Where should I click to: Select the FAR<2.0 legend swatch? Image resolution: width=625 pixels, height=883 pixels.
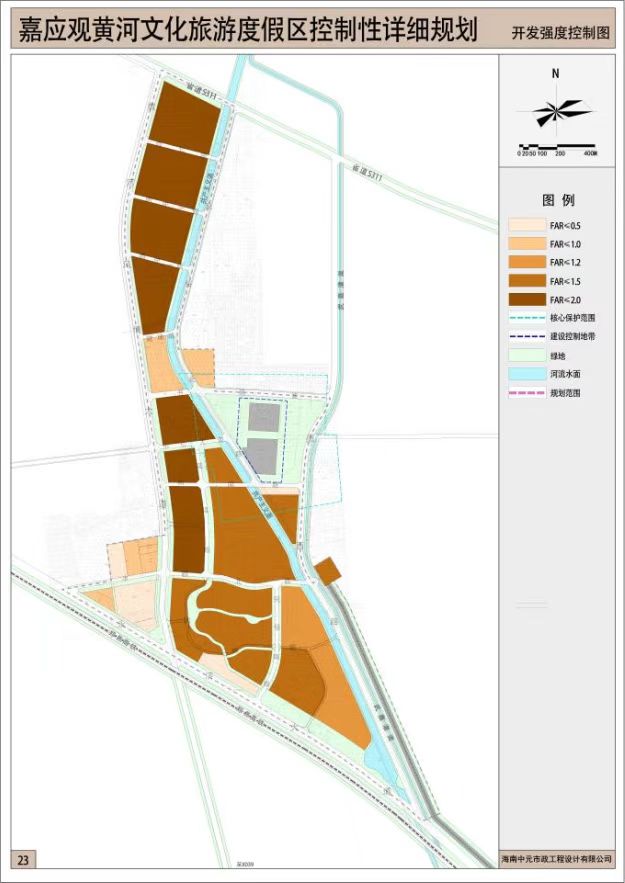point(525,299)
